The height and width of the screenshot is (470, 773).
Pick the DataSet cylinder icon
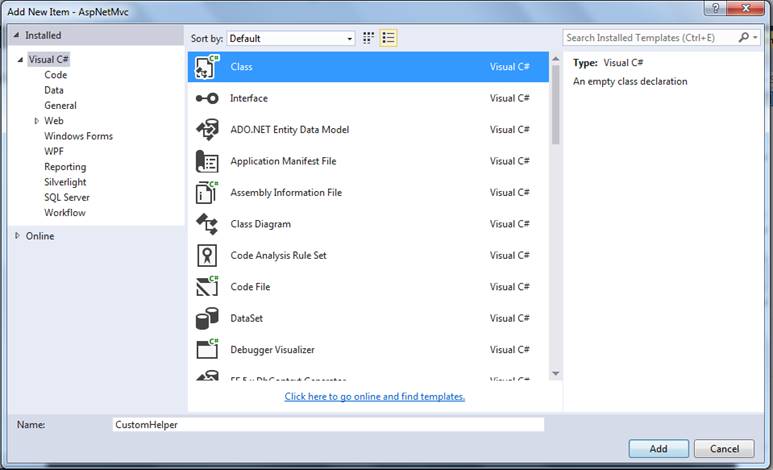coord(207,318)
